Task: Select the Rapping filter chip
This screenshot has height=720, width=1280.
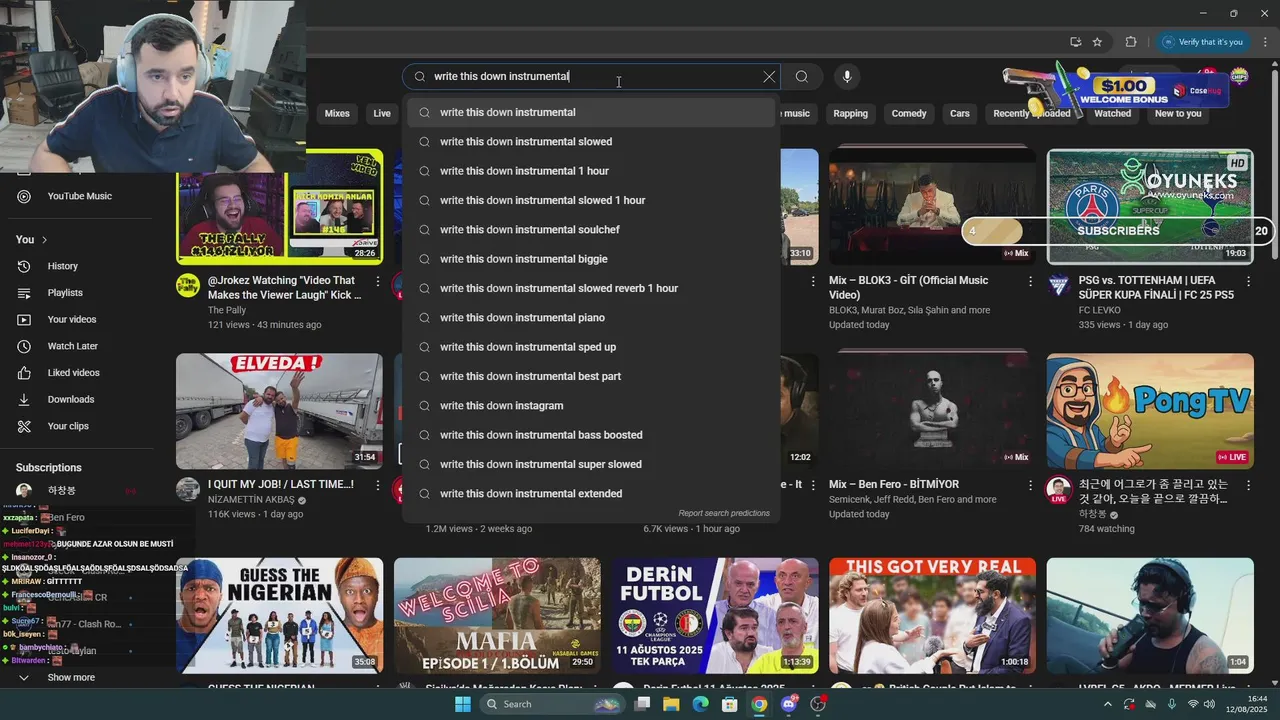Action: (x=850, y=113)
